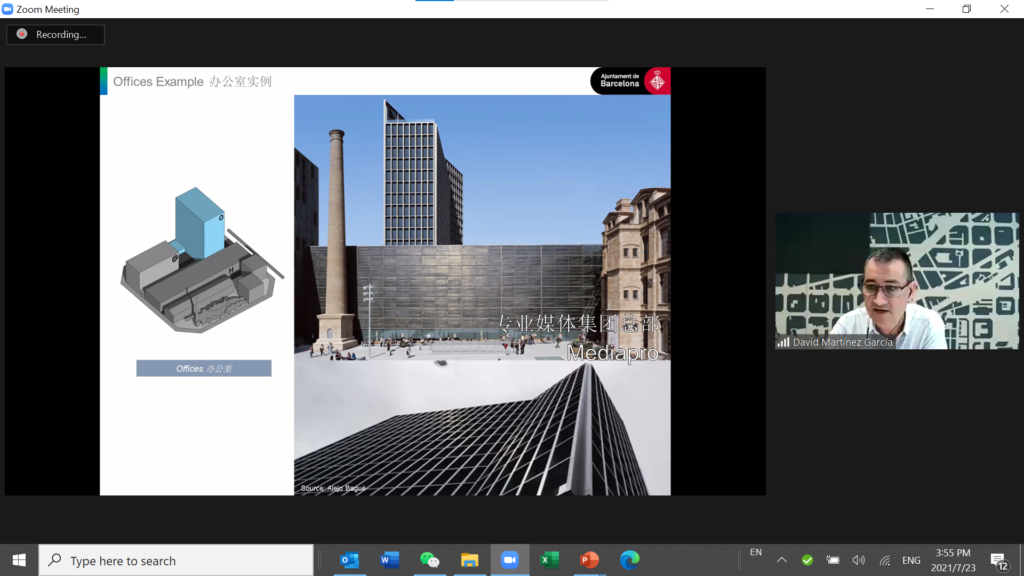Open the Windows Start menu

[19, 560]
